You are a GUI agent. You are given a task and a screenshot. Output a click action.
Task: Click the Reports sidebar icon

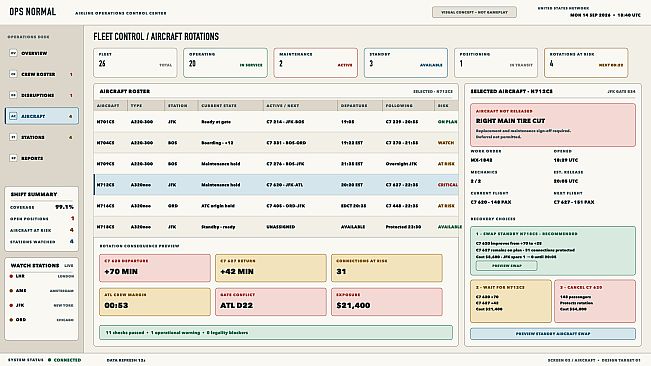13,158
